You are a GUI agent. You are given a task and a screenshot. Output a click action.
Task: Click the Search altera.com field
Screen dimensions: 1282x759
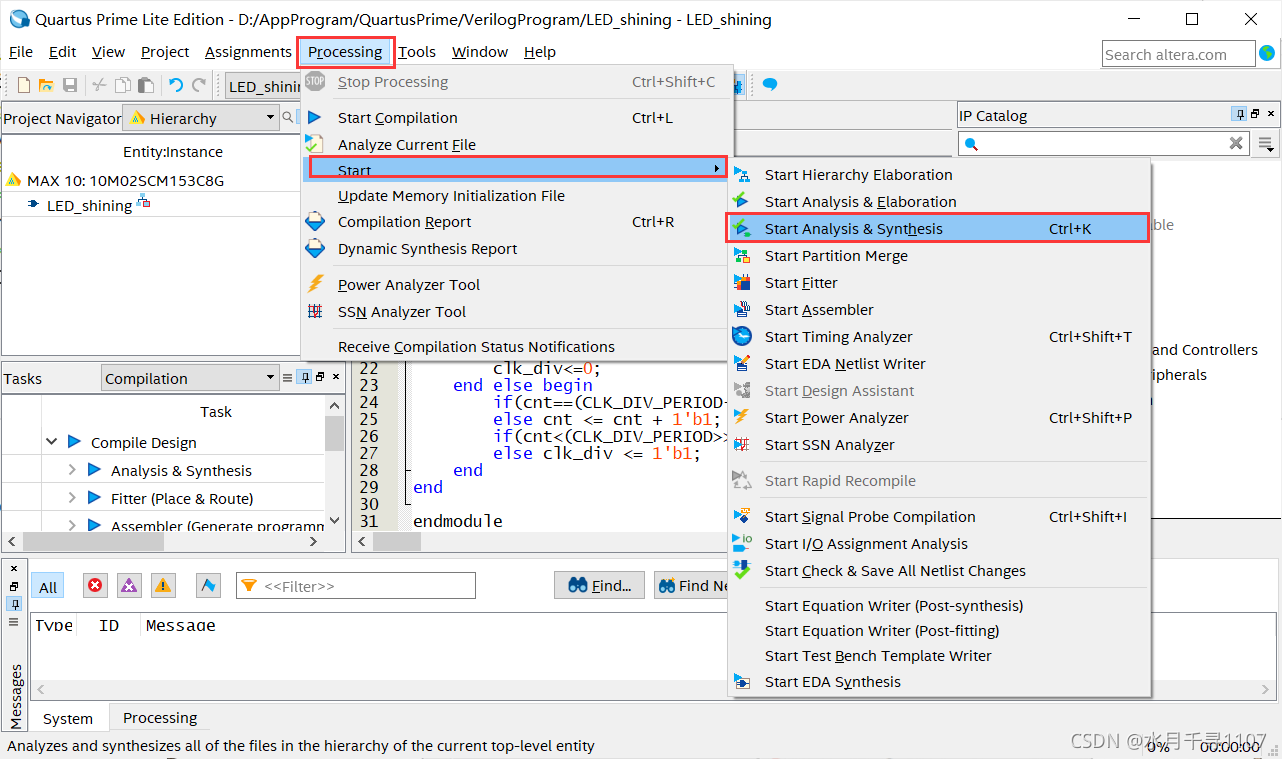1178,54
